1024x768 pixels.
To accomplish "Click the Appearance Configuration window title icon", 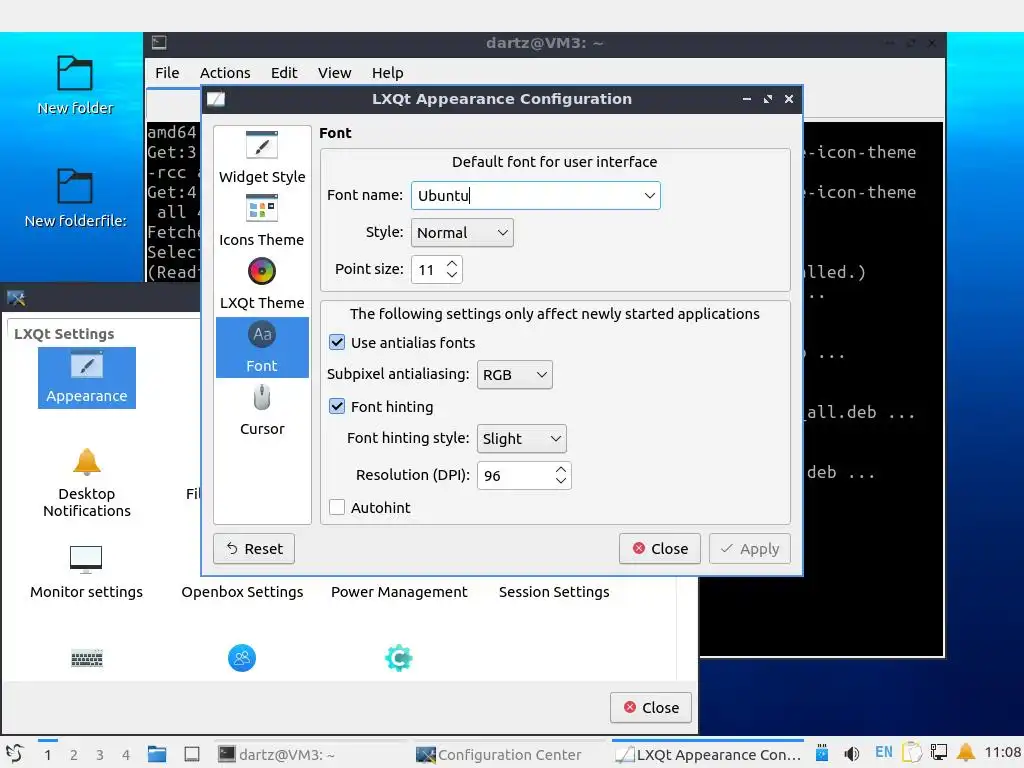I will pyautogui.click(x=216, y=99).
